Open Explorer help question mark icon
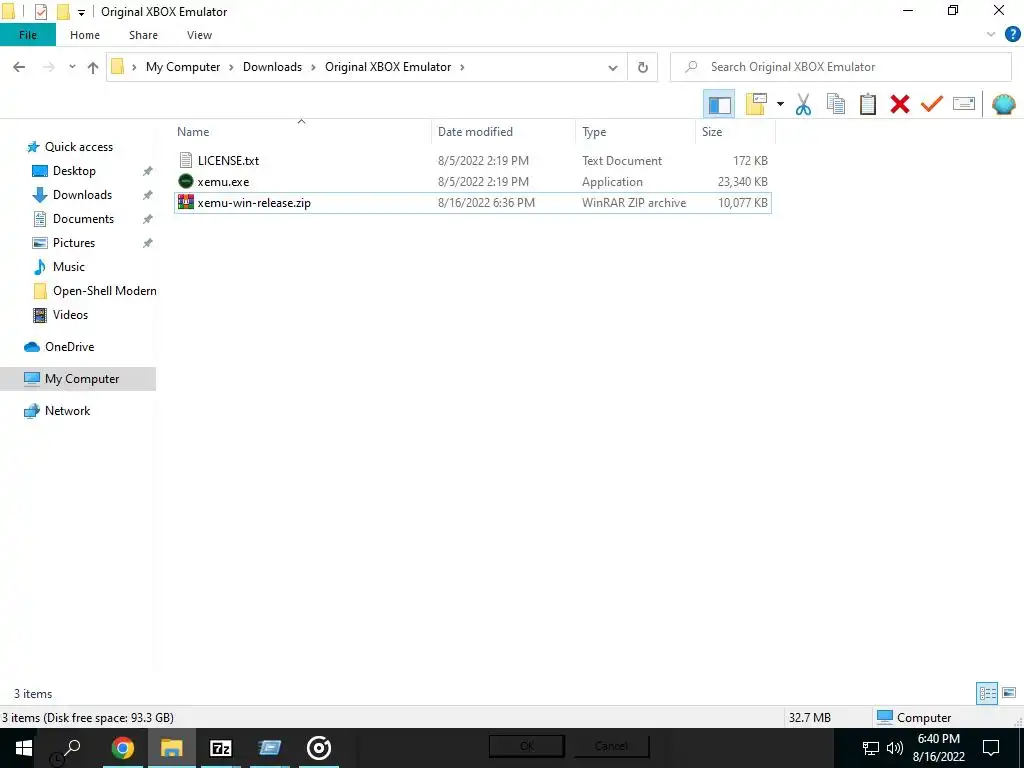 (1012, 35)
